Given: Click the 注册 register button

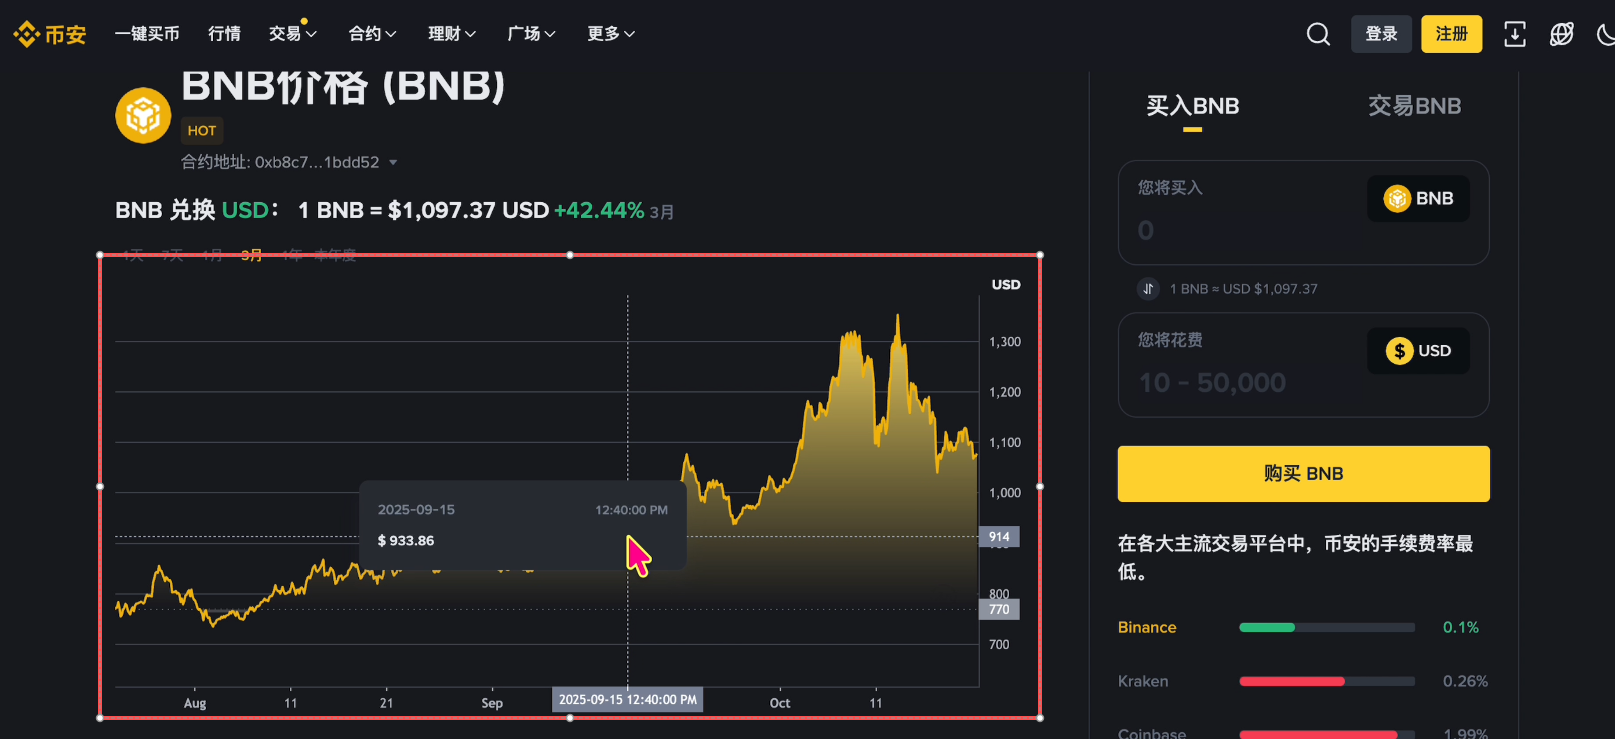Looking at the screenshot, I should pos(1451,34).
